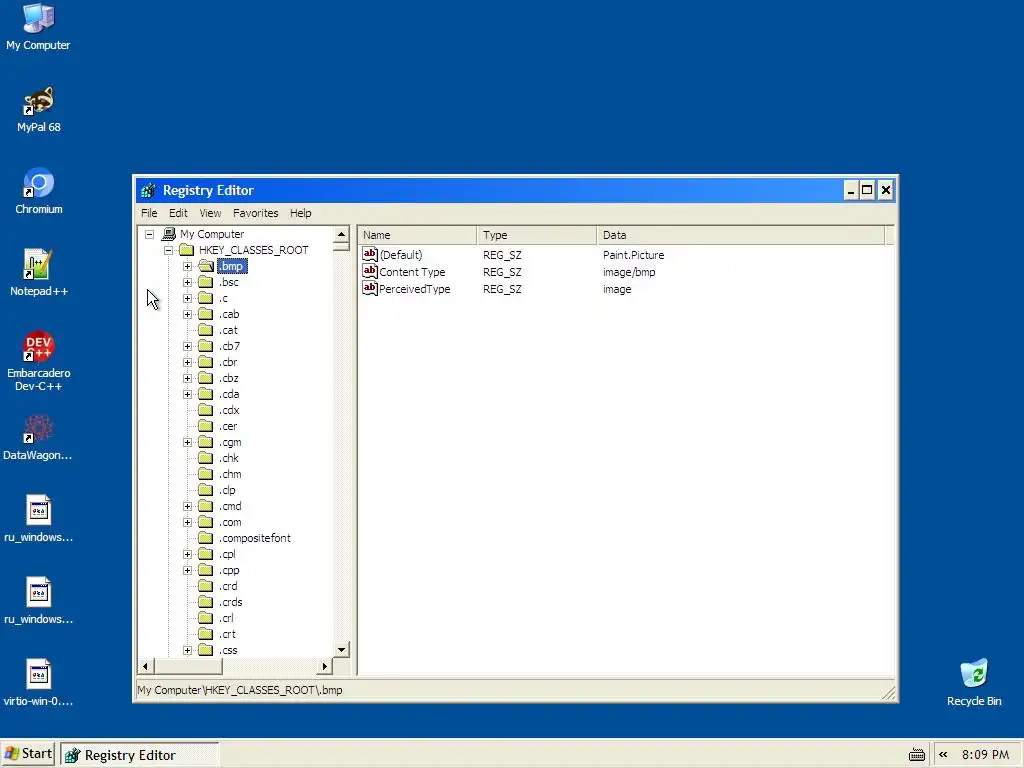Click Registry Editor taskbar button

tap(139, 755)
